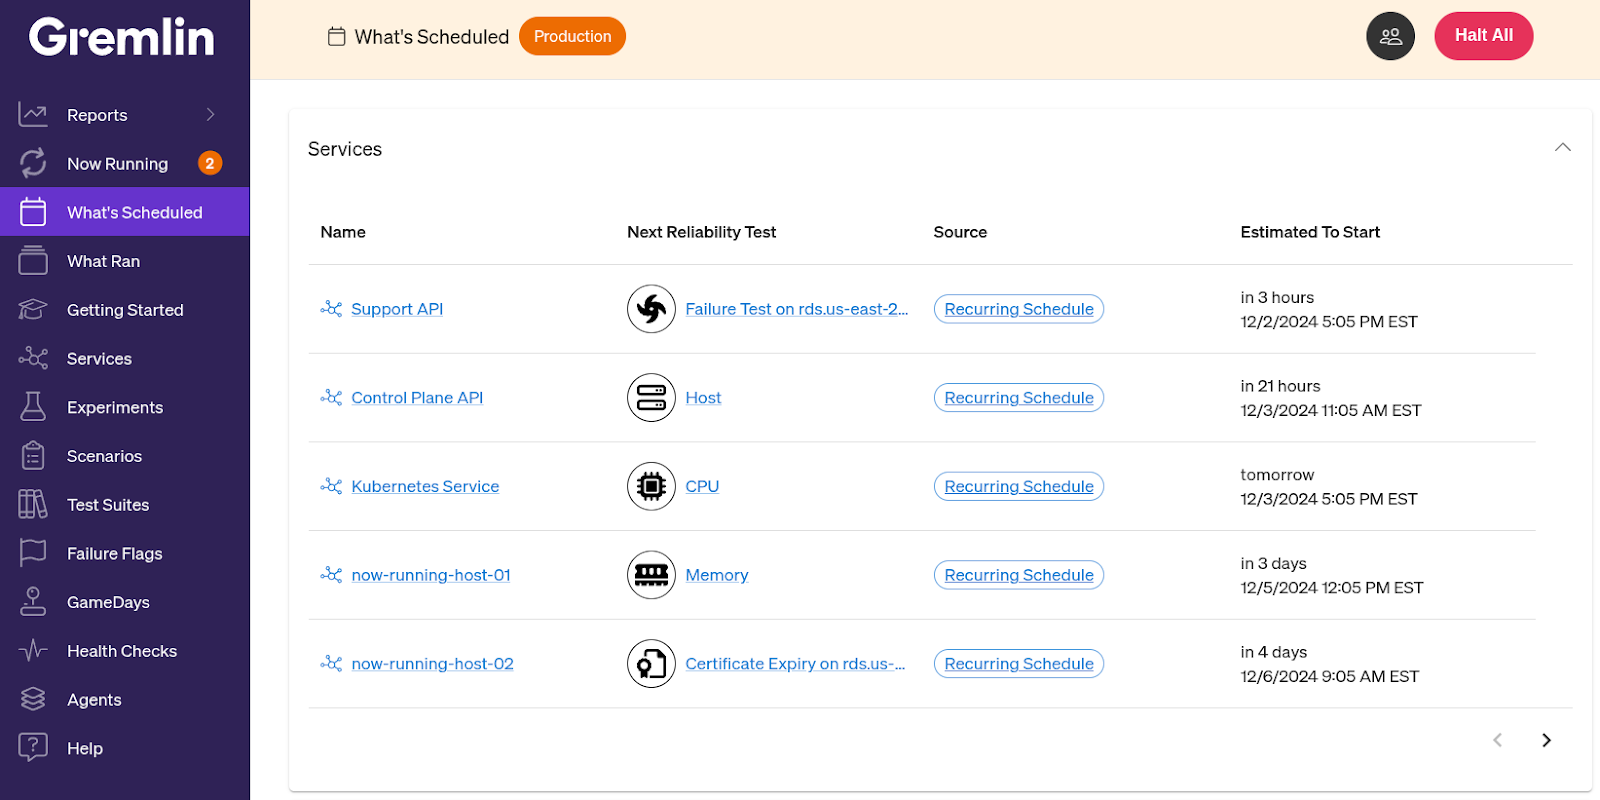
Task: Click Recurring Schedule for Support API
Action: tap(1019, 309)
